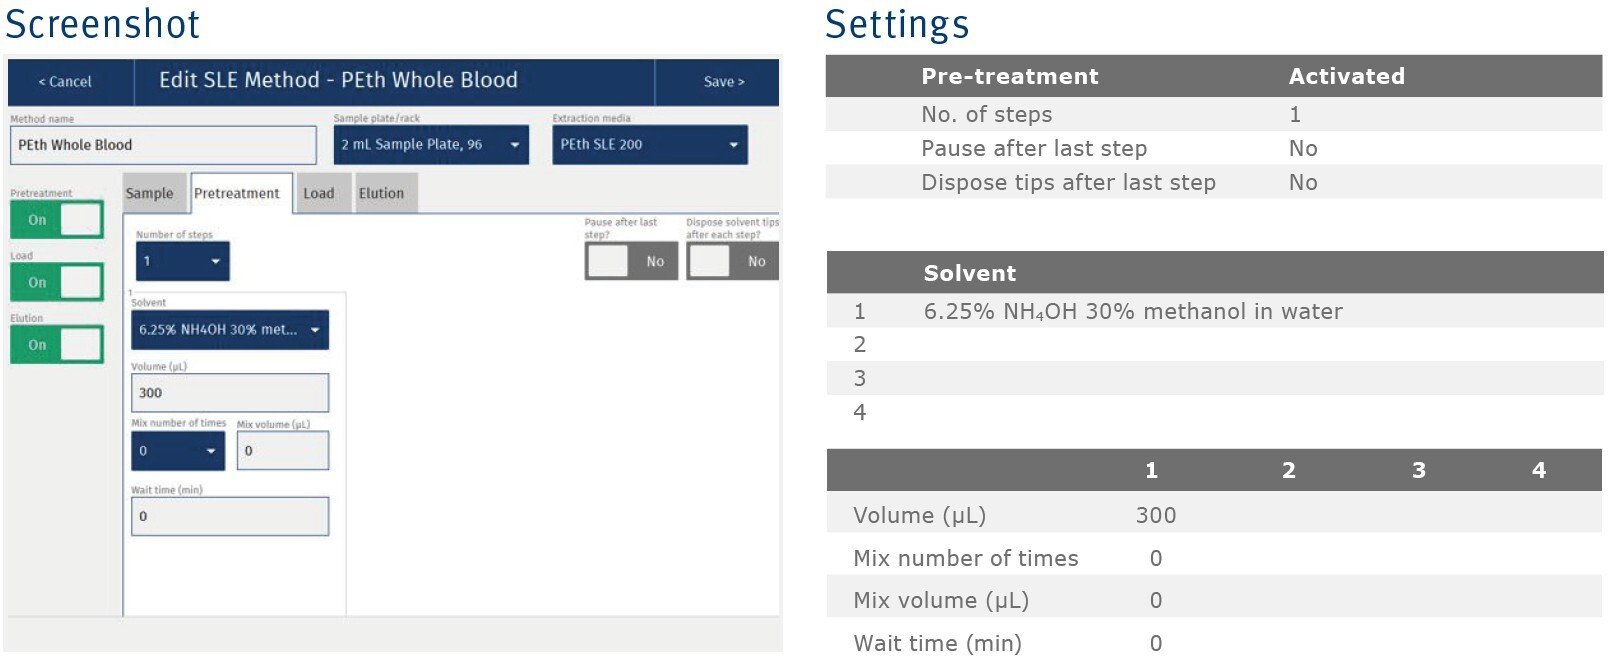
Task: Open the Extraction media dropdown
Action: 649,145
